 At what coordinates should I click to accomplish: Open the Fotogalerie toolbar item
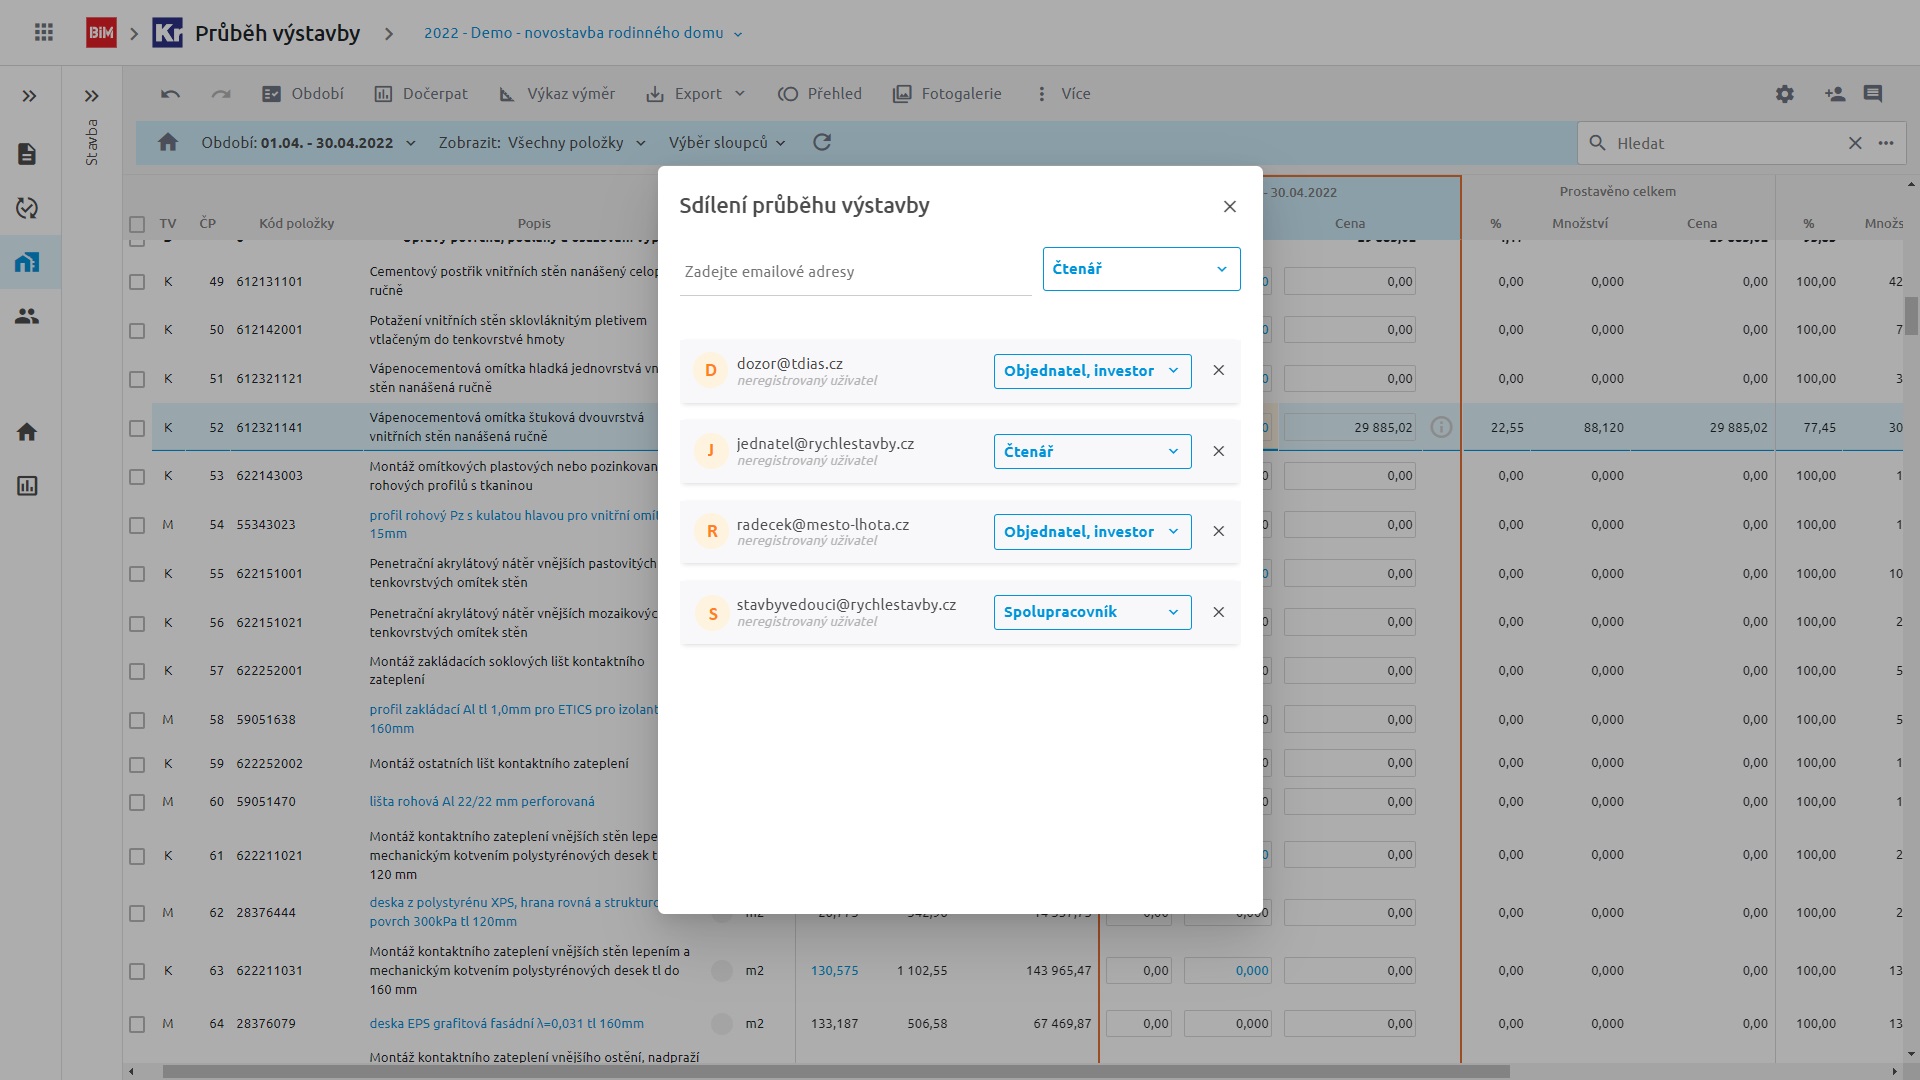pos(947,94)
